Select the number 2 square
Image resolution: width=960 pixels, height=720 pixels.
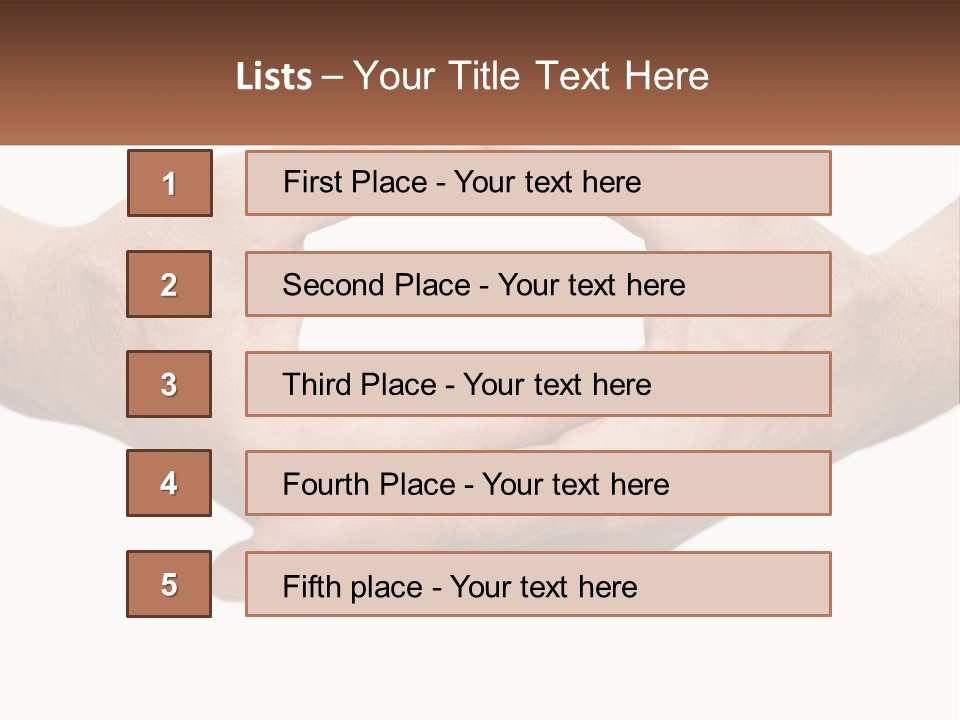[x=169, y=284]
